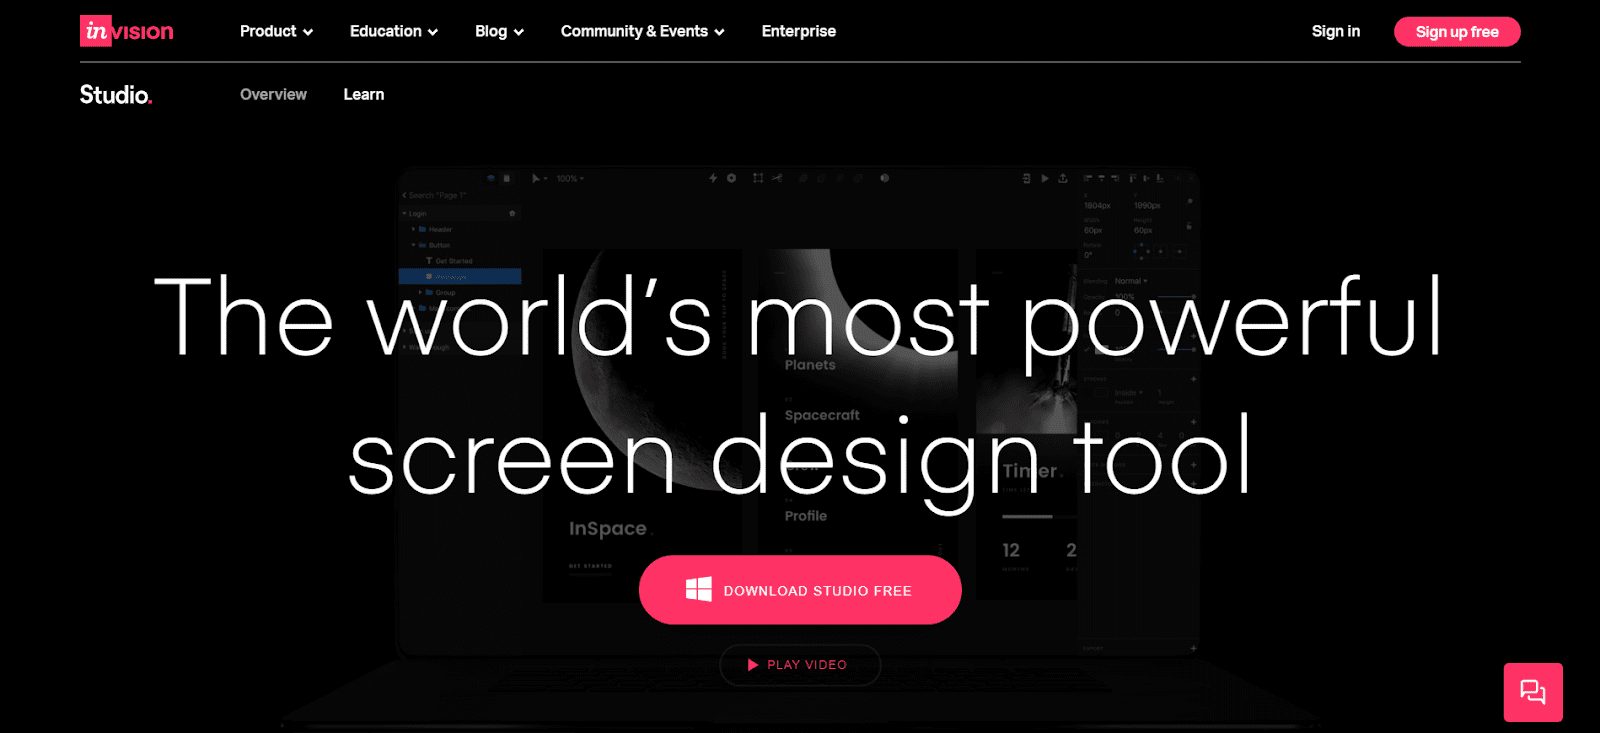Screen dimensions: 1600x733
Task: Click the InVision logo
Action: [x=126, y=31]
